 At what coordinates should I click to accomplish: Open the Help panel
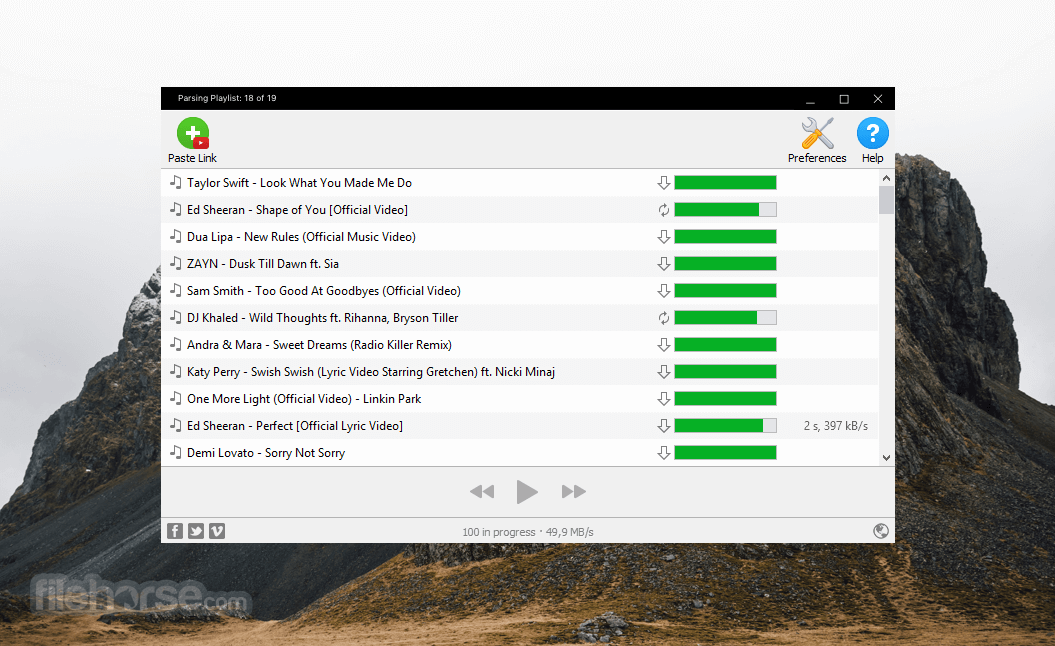tap(872, 134)
